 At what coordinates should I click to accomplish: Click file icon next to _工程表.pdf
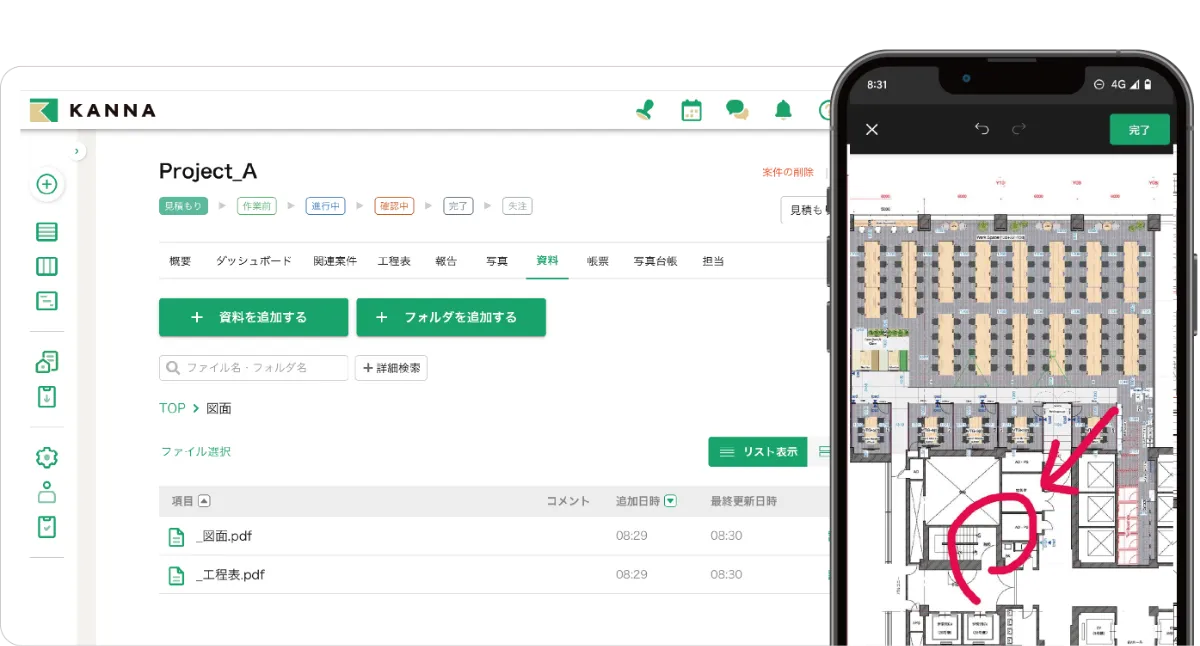point(176,575)
